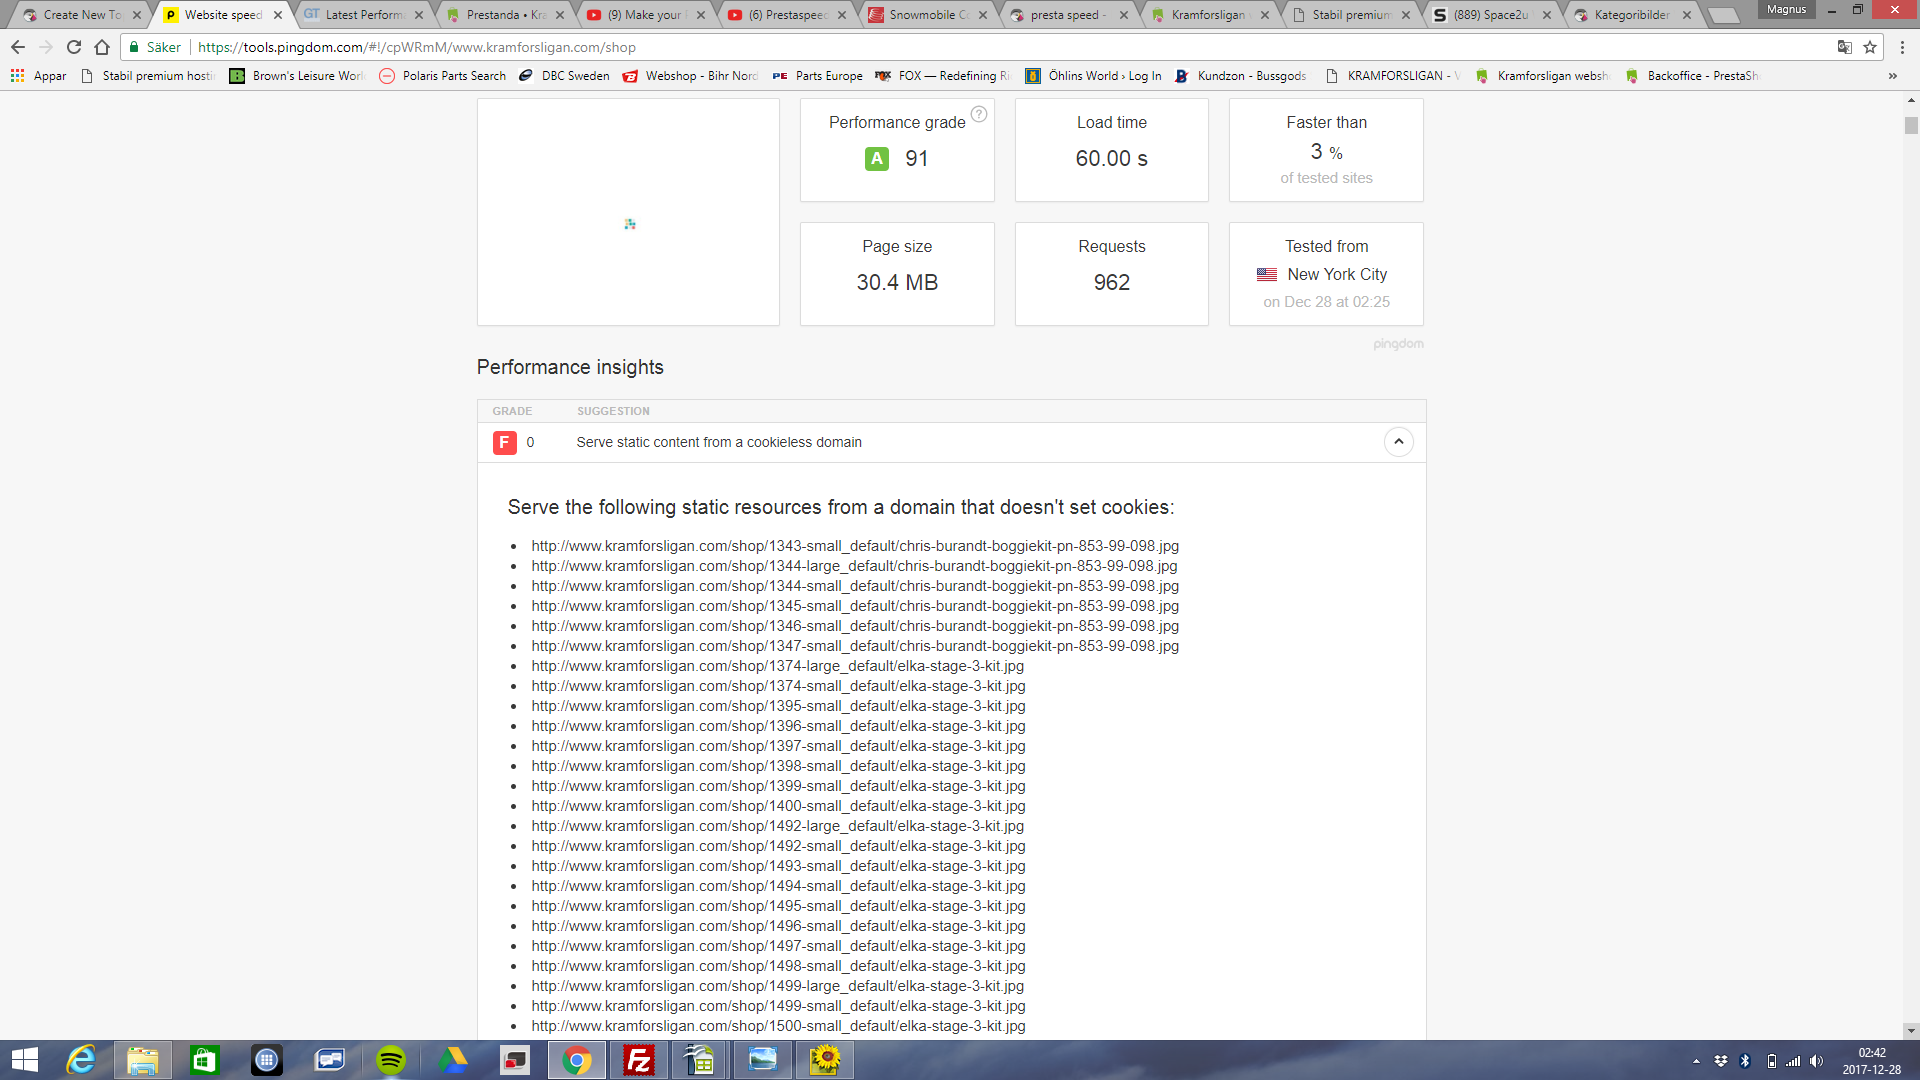Open the Apps shortcut in the bookmarks bar

click(38, 76)
